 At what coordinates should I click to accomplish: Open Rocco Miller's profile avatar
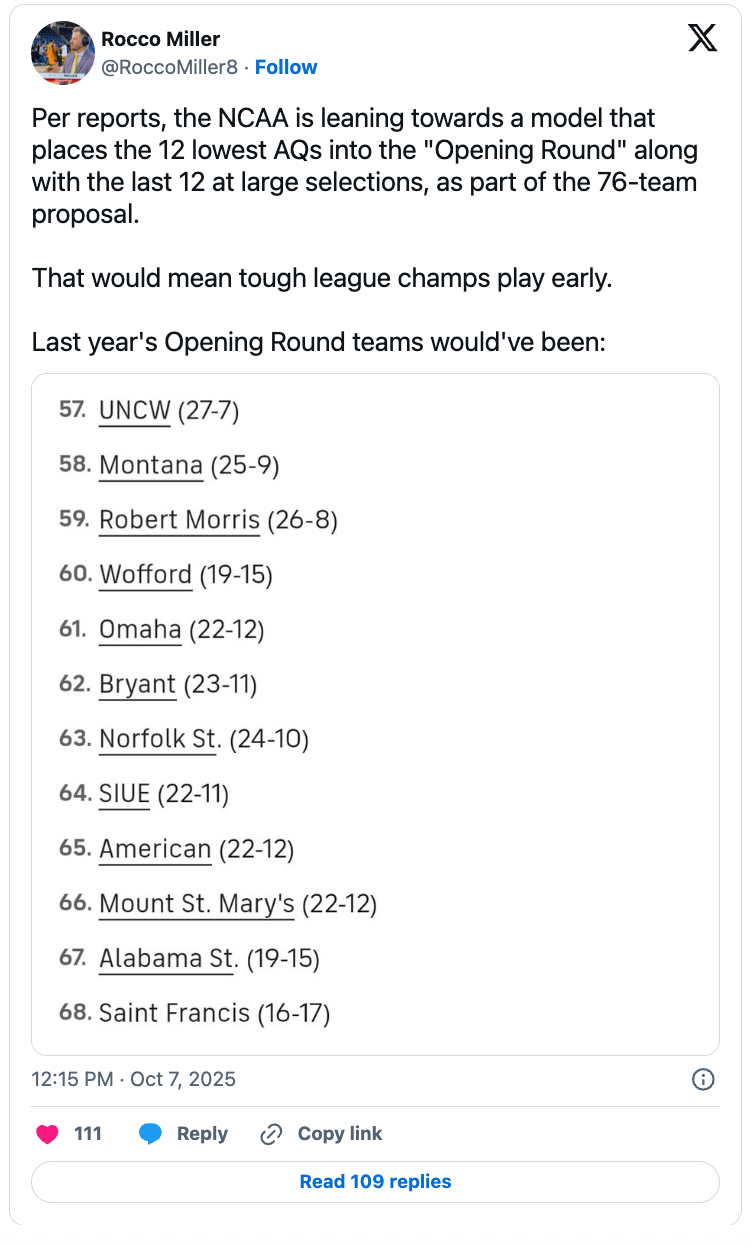pos(62,52)
